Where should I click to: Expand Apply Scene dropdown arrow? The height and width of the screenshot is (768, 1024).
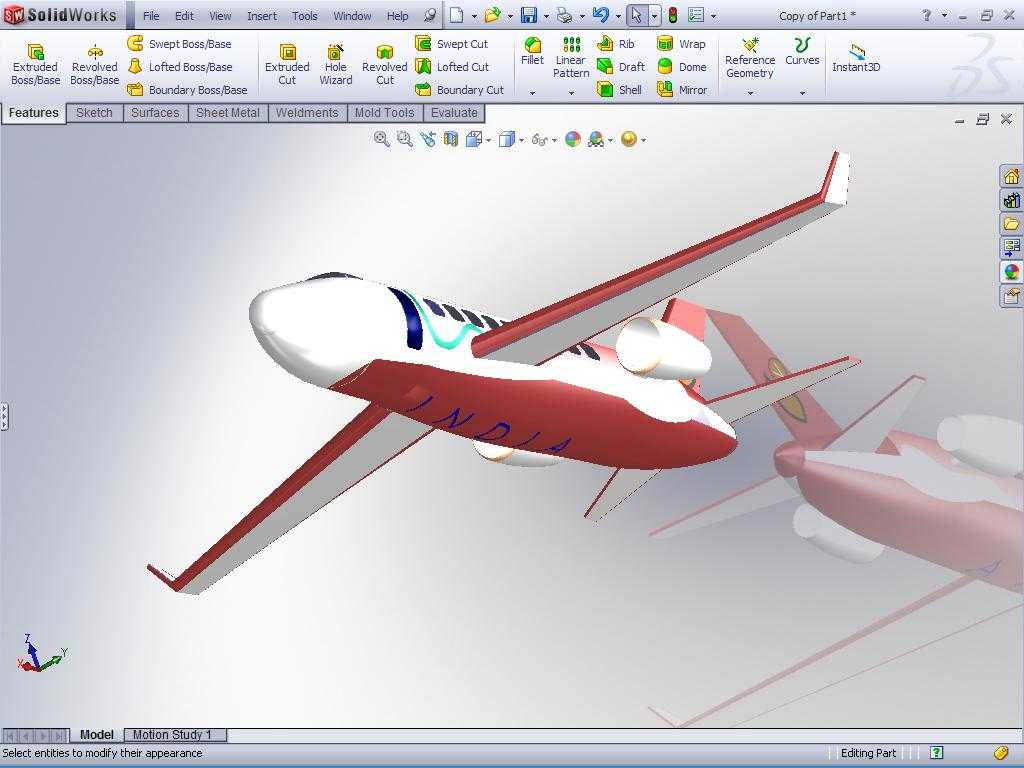[611, 140]
